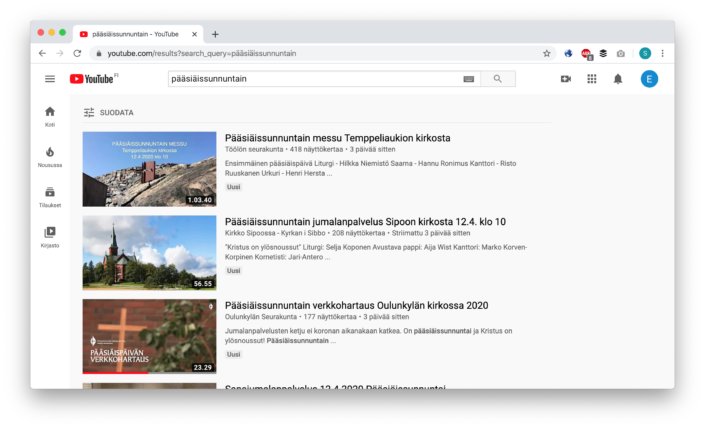Screen dimensions: 705x429
Task: Click the camera extension icon
Action: point(620,53)
